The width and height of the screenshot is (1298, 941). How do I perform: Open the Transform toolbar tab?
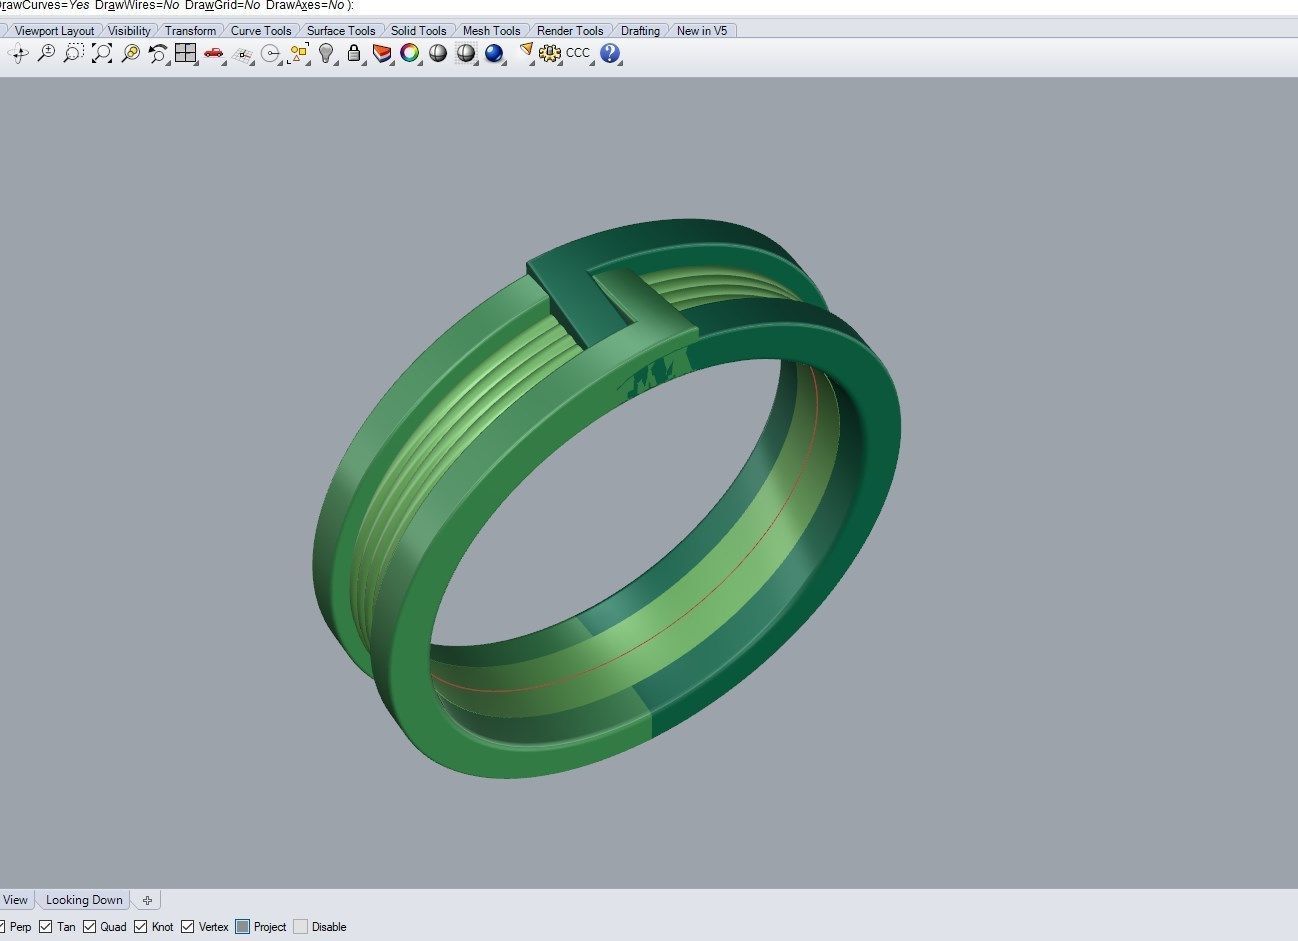click(190, 31)
